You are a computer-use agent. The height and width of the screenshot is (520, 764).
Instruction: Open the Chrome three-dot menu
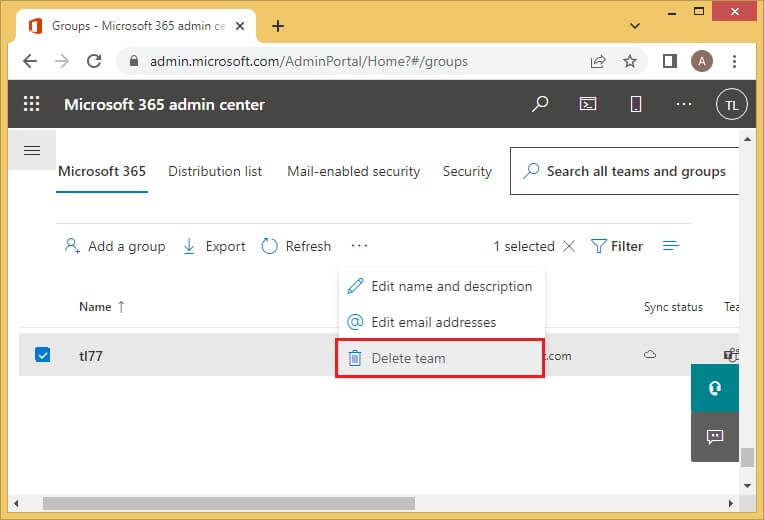point(734,61)
